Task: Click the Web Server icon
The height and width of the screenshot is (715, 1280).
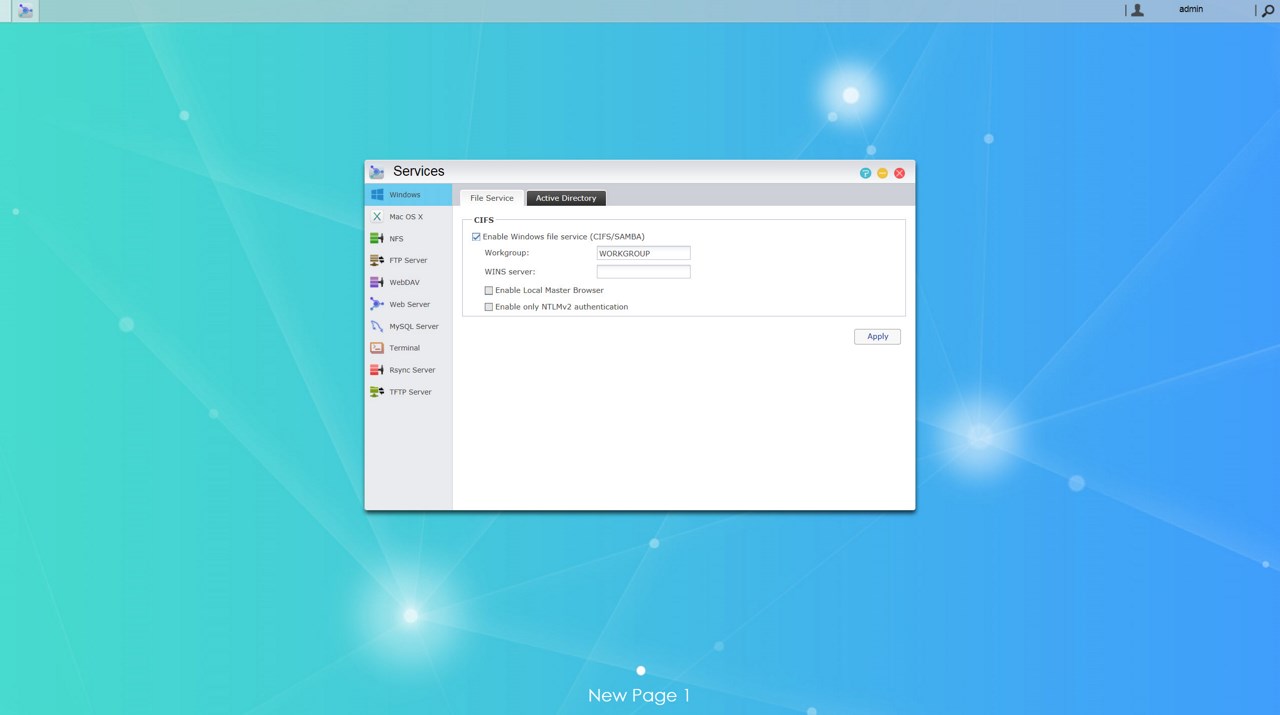Action: (x=377, y=304)
